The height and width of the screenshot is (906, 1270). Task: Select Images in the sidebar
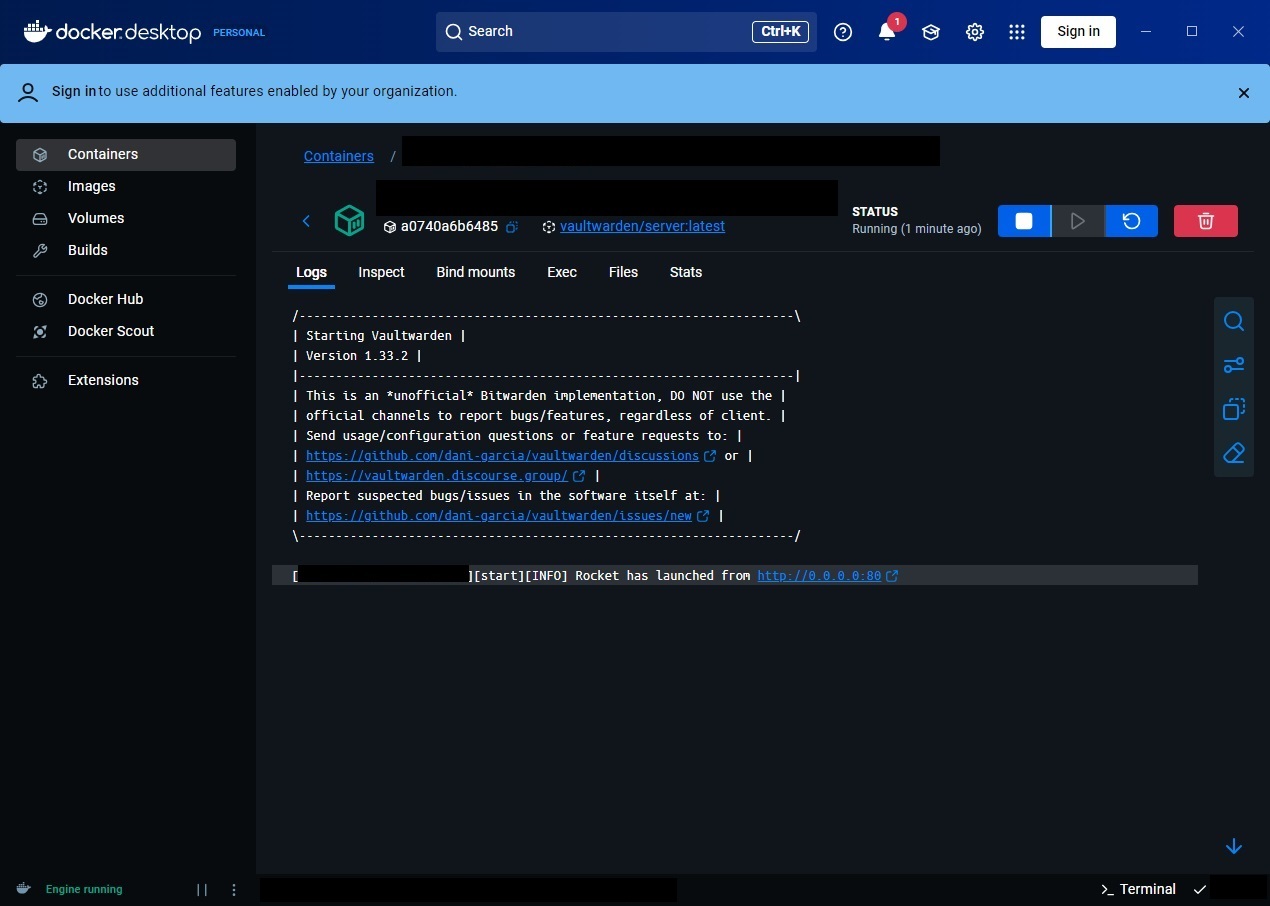pyautogui.click(x=126, y=186)
